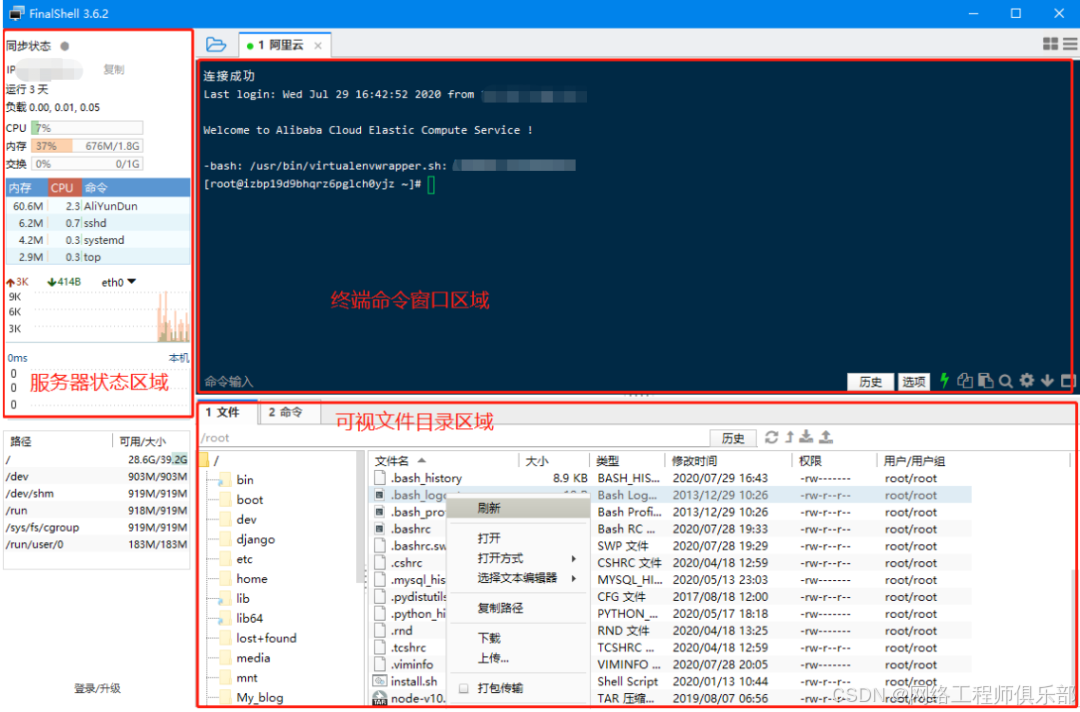Open the etc folder in tree
1080x712 pixels.
pos(245,559)
